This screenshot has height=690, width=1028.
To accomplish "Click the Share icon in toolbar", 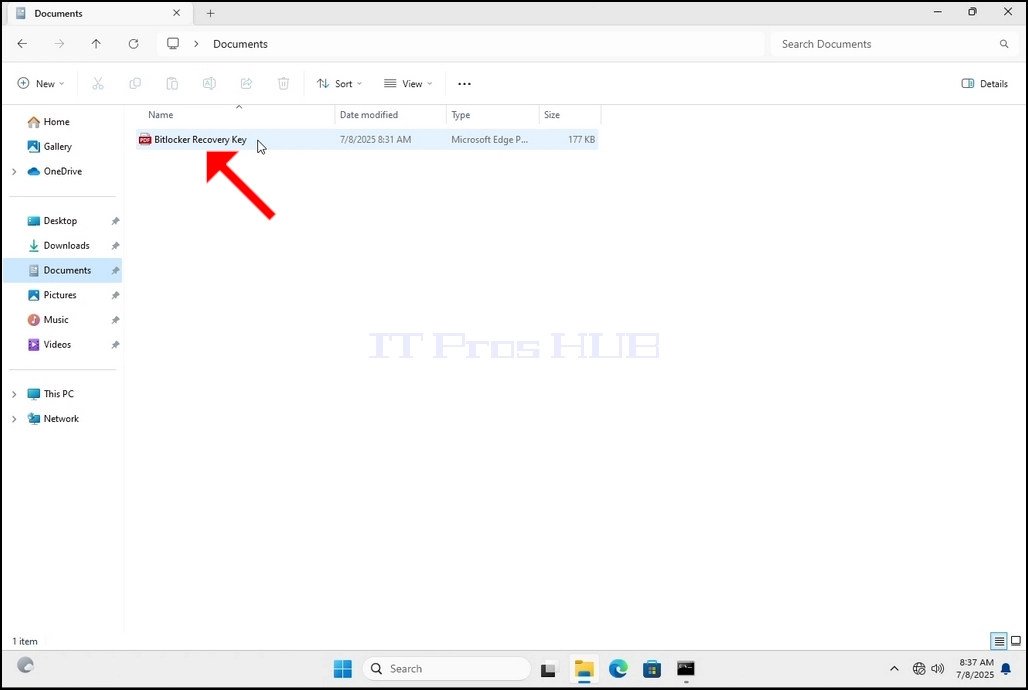I will [x=247, y=83].
